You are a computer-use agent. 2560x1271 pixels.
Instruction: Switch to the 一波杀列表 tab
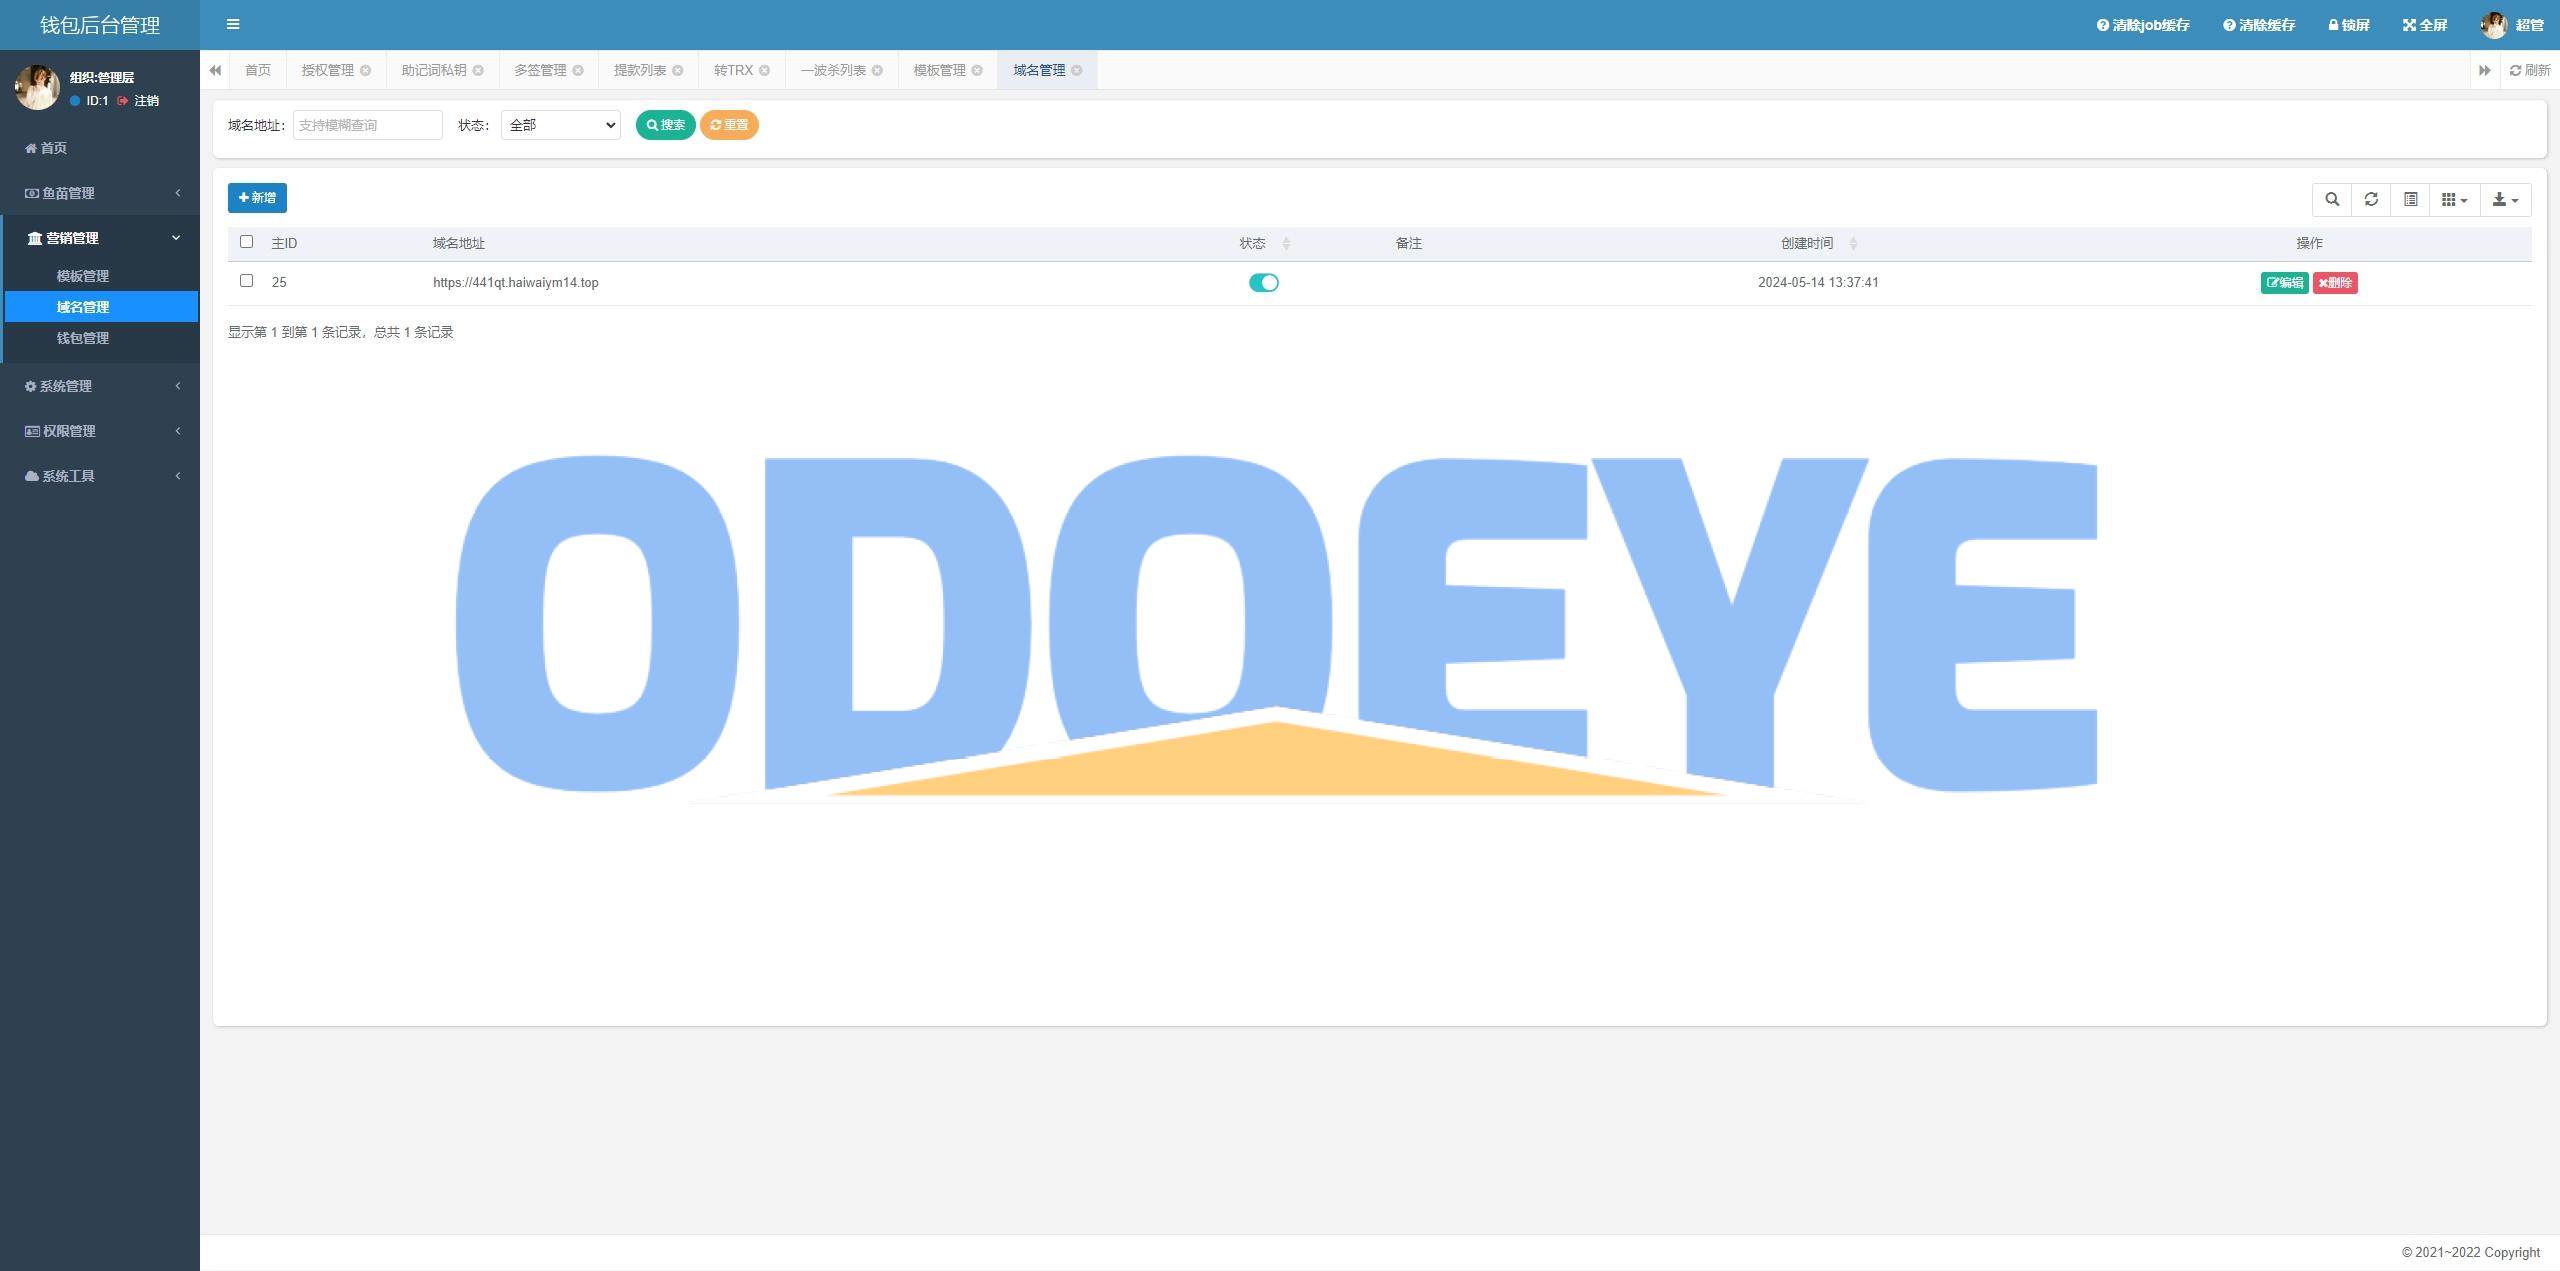pyautogui.click(x=833, y=70)
